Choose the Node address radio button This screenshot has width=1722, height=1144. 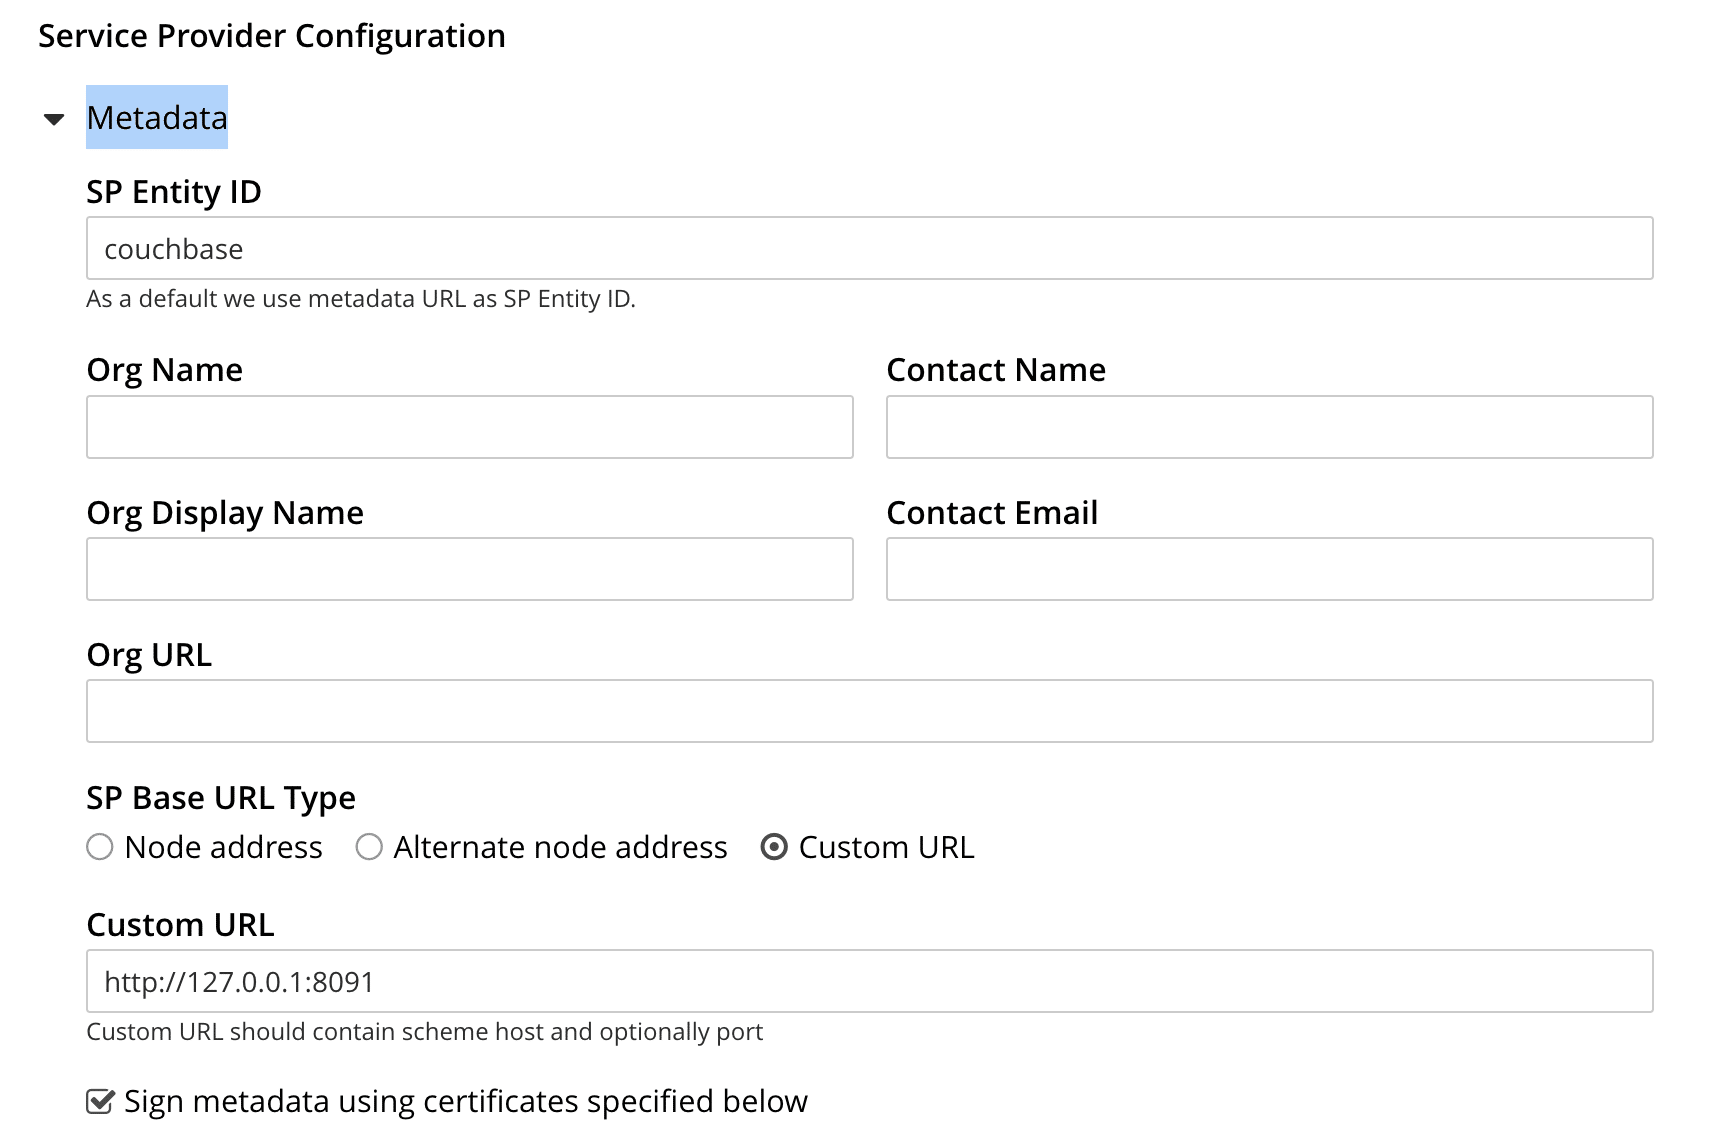click(100, 847)
